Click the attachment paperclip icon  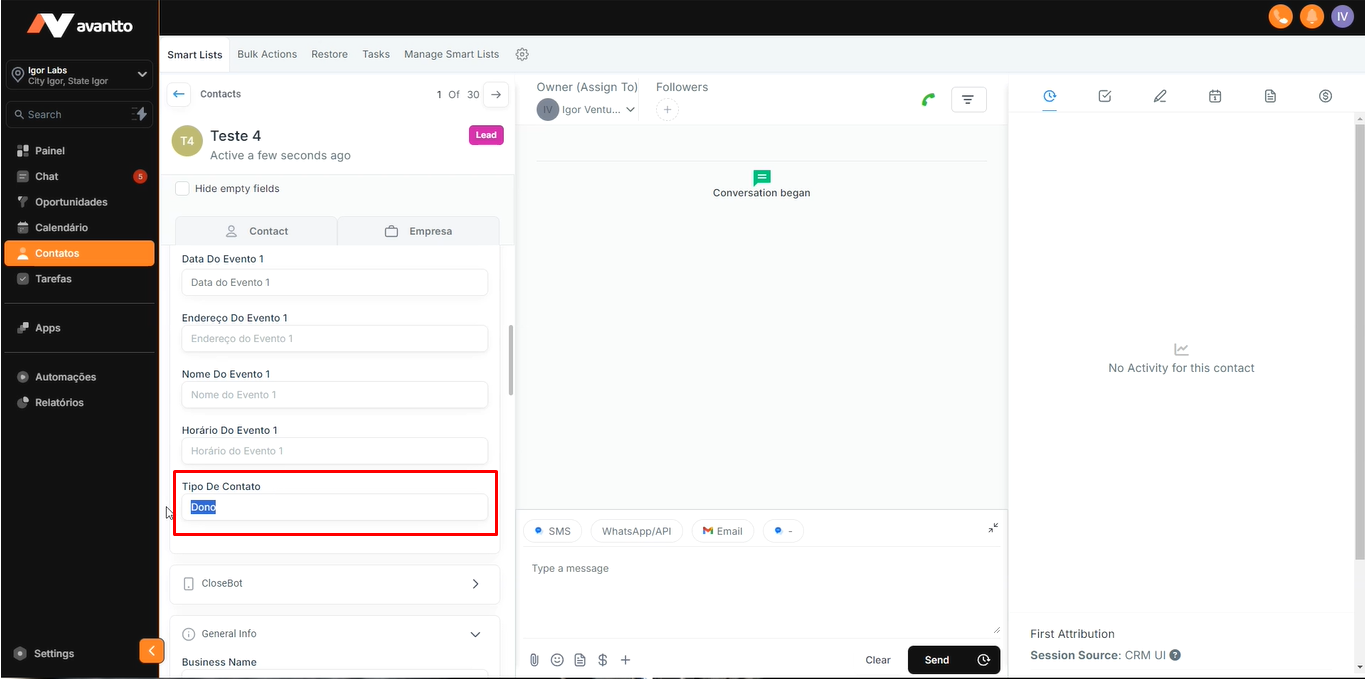pos(535,660)
